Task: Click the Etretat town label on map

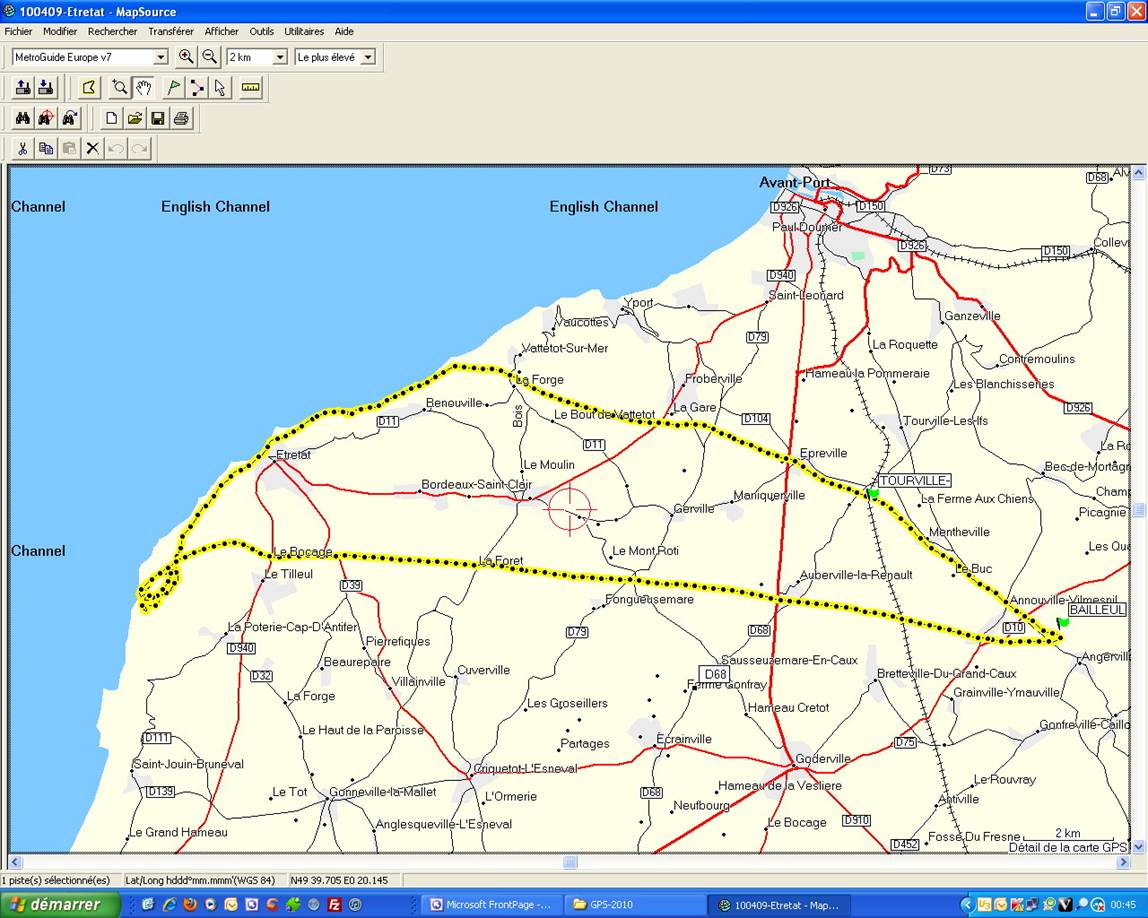Action: tap(294, 455)
